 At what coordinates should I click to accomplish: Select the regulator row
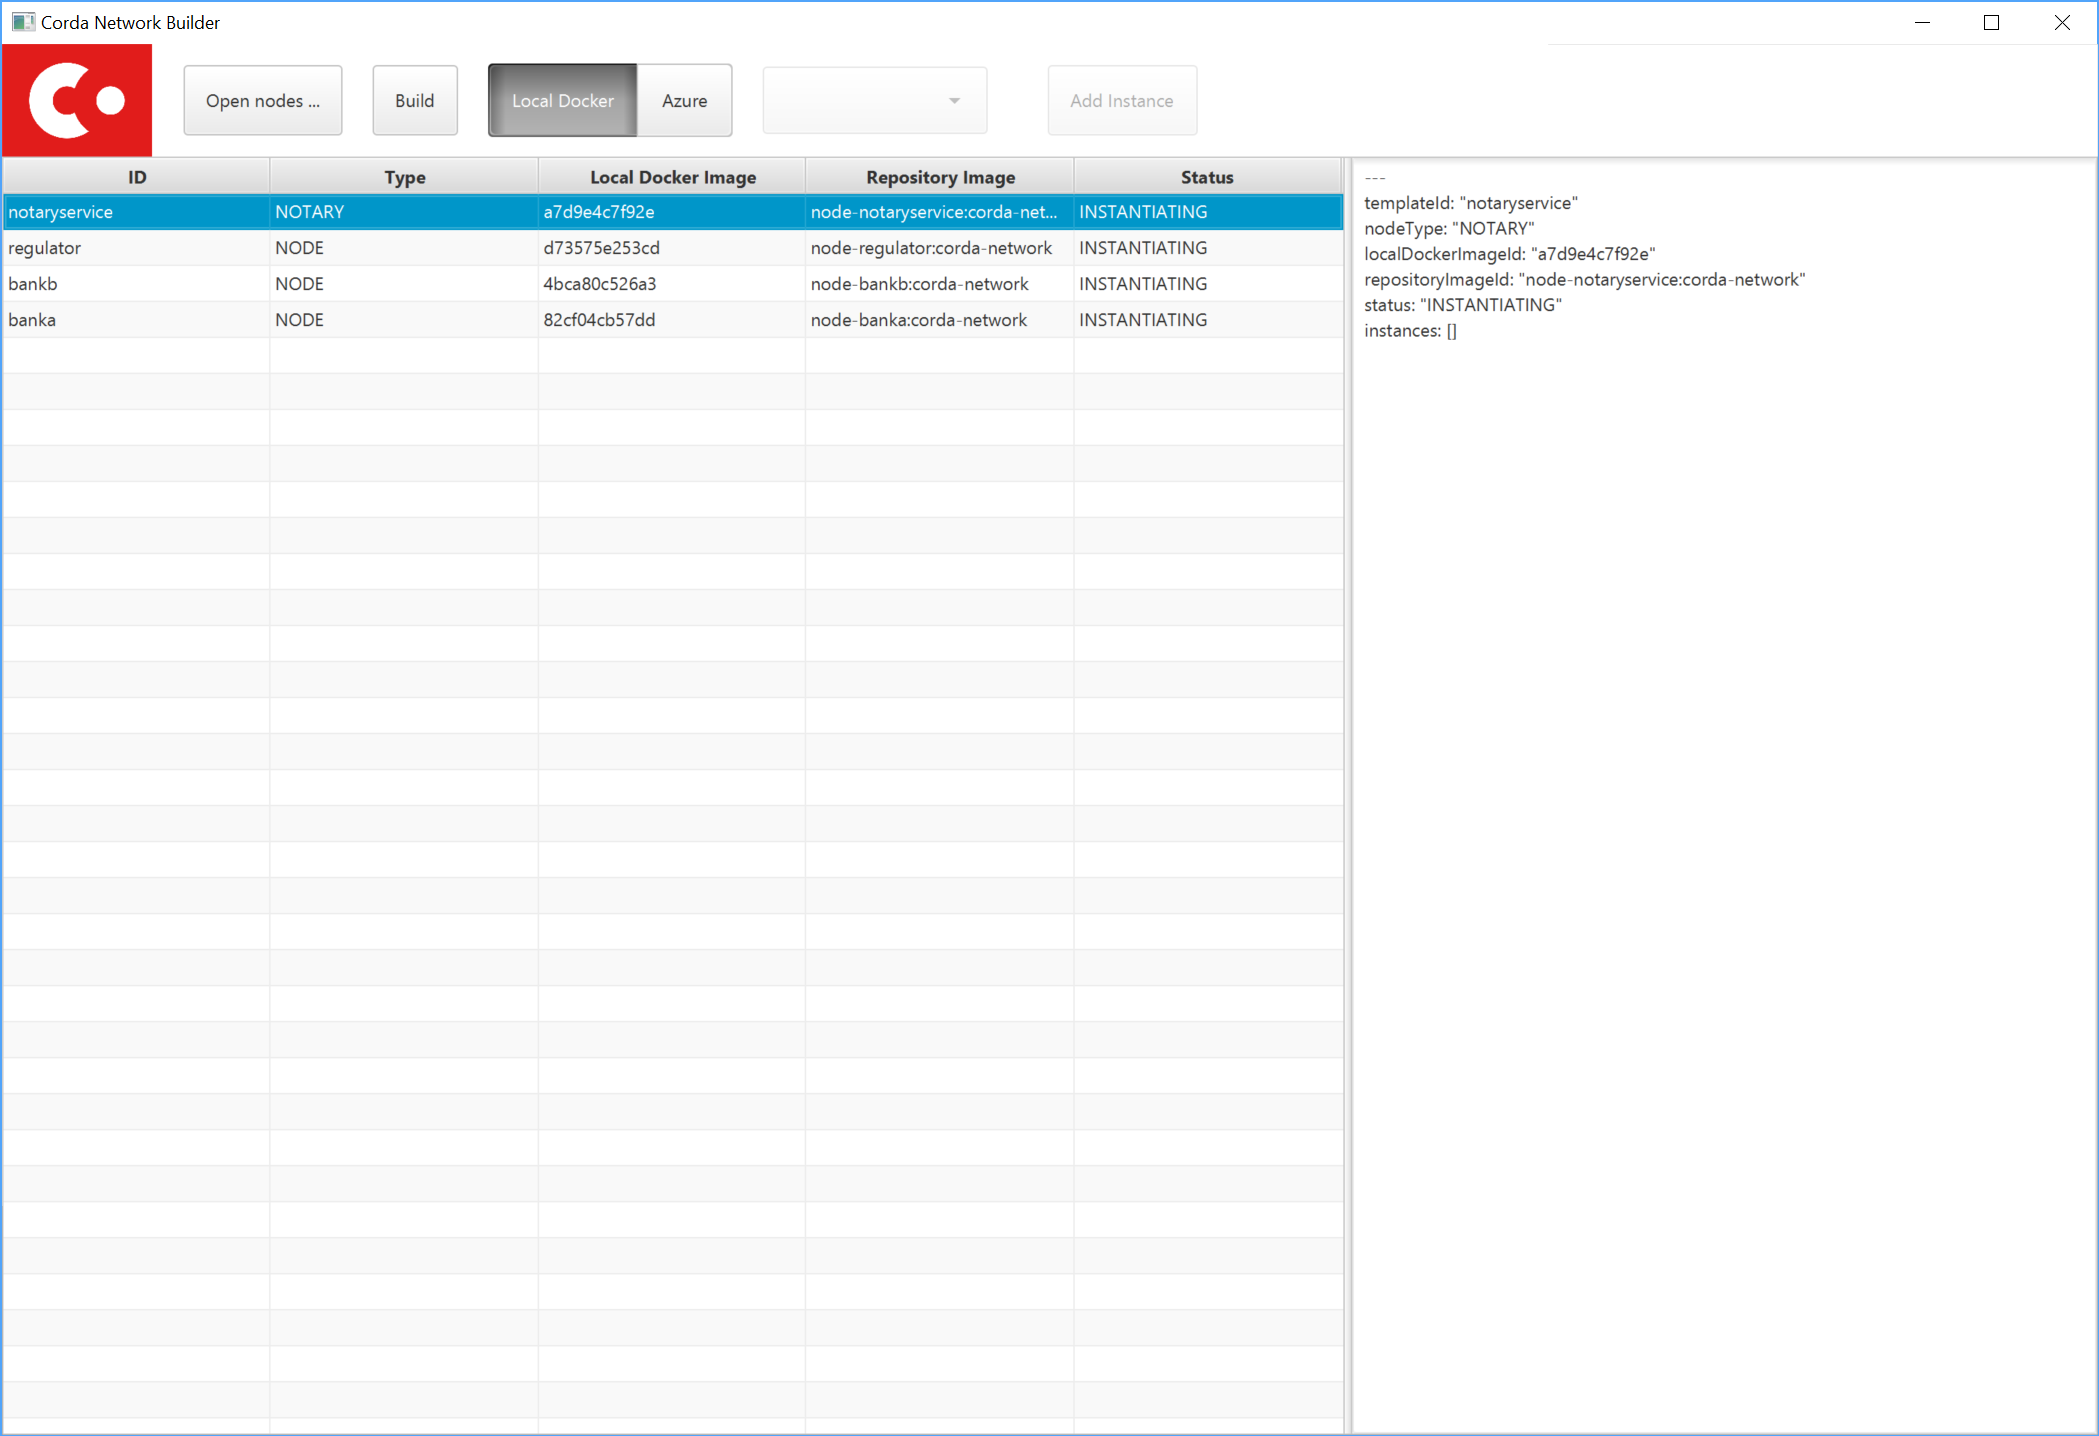pos(673,248)
